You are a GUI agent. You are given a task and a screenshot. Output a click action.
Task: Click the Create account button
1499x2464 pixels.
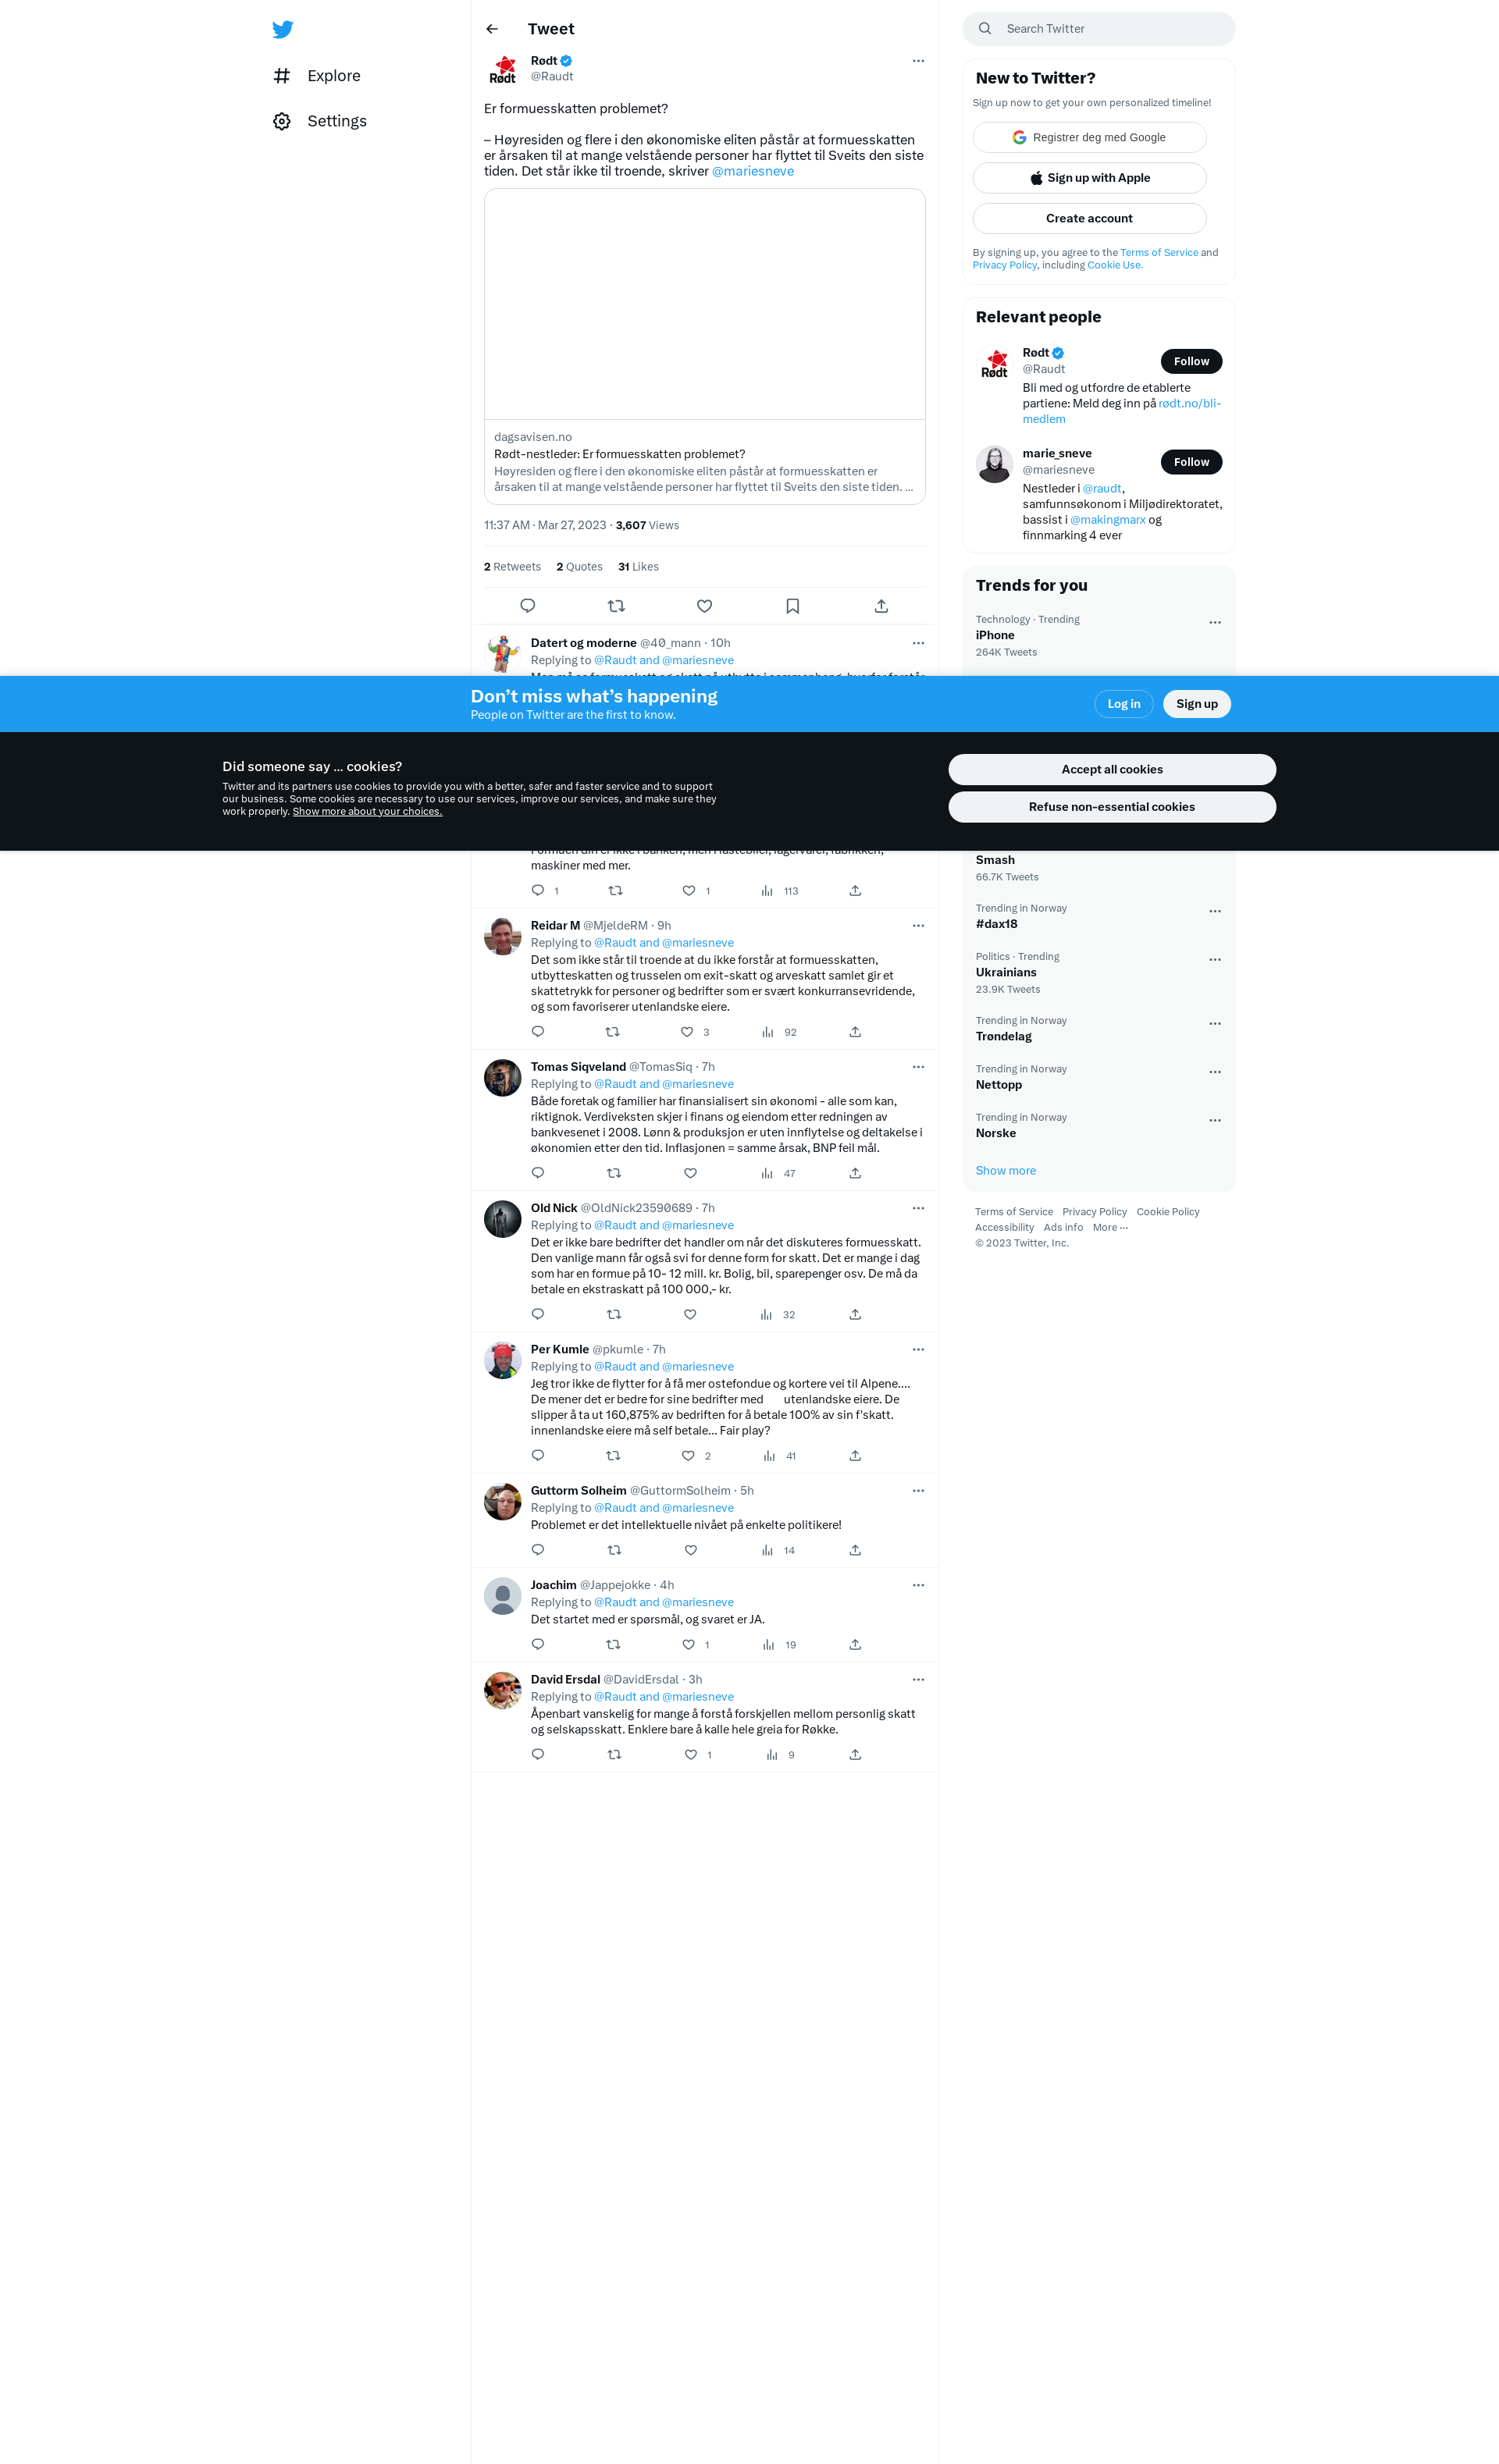point(1089,218)
